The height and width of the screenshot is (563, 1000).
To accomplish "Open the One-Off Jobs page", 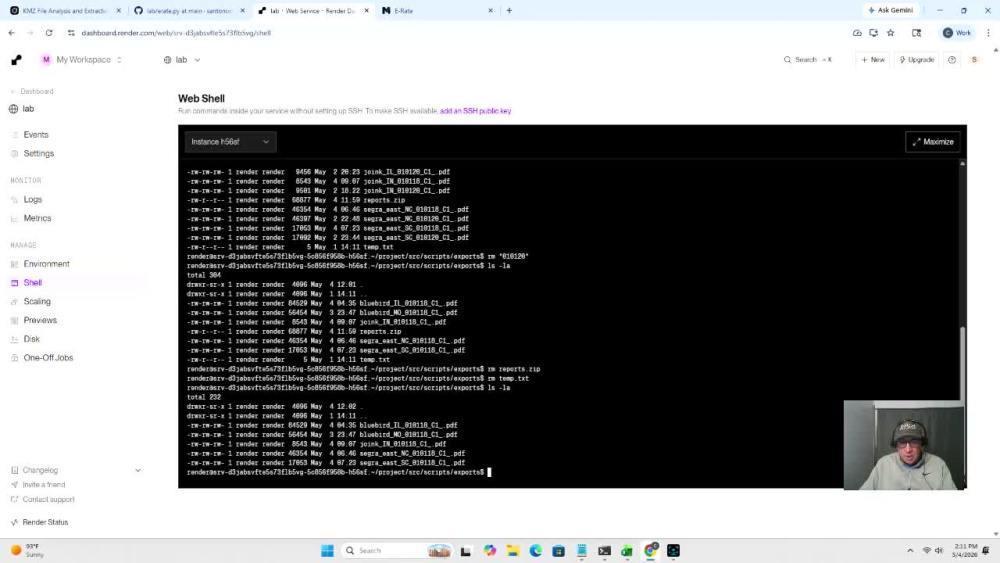I will tap(48, 358).
